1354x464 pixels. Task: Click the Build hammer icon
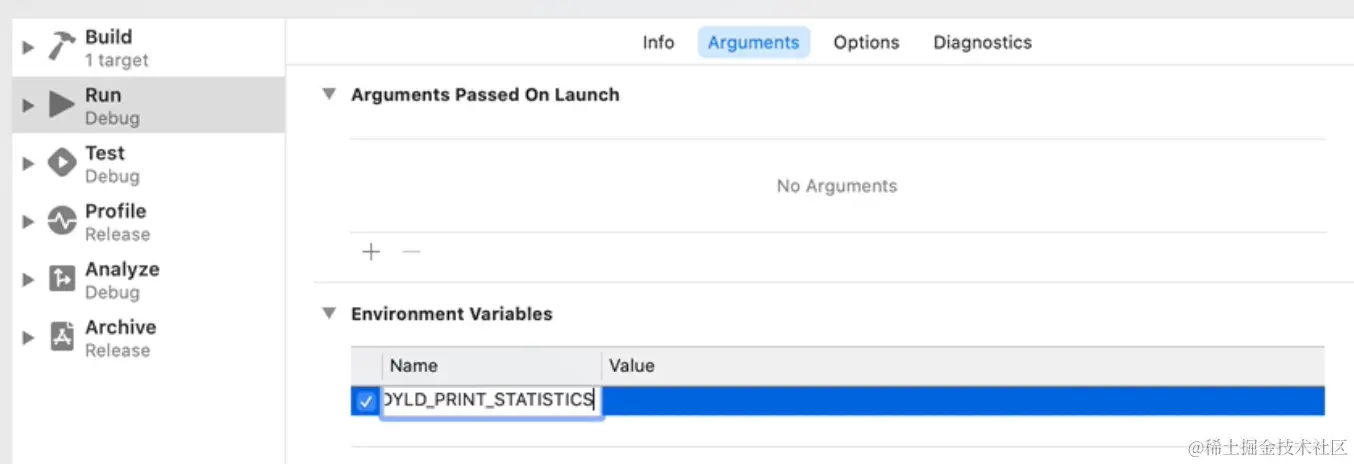[62, 46]
